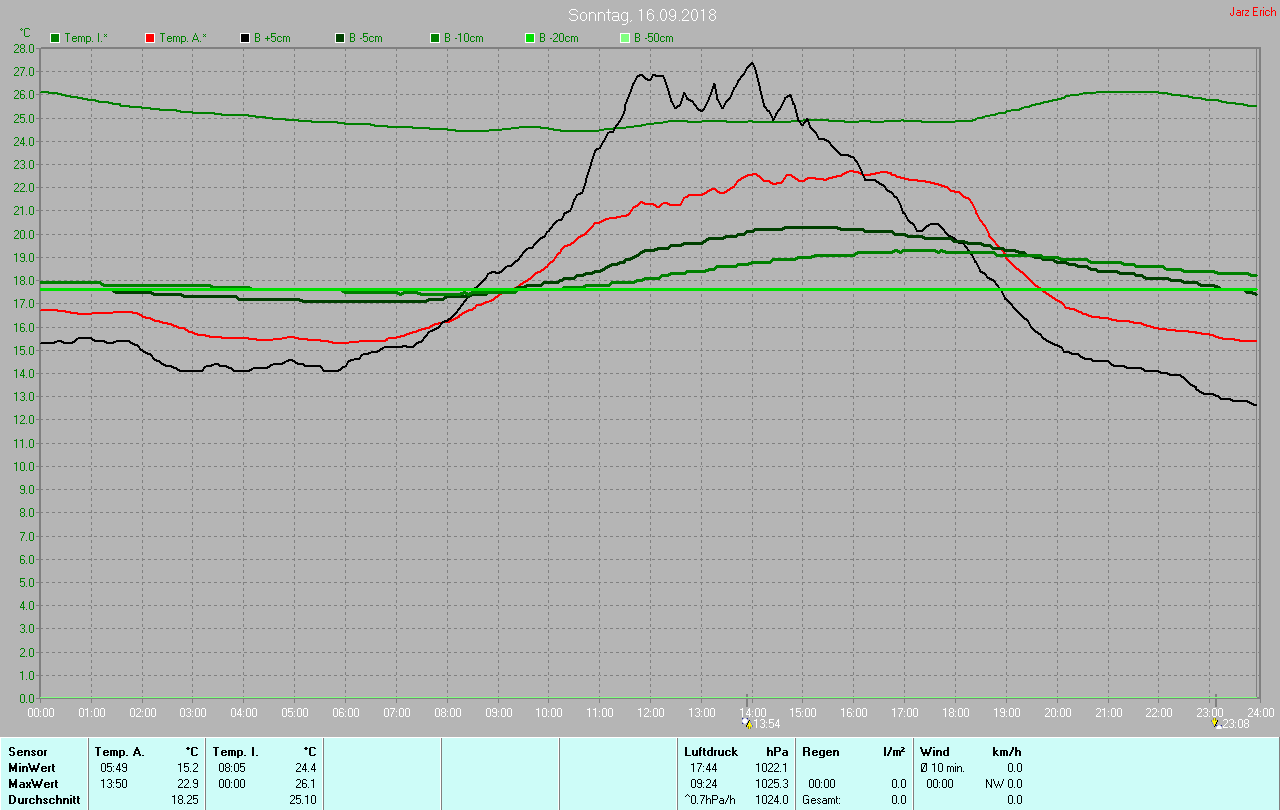The height and width of the screenshot is (810, 1280).
Task: Click the 'MinWert' row label
Action: (x=32, y=768)
